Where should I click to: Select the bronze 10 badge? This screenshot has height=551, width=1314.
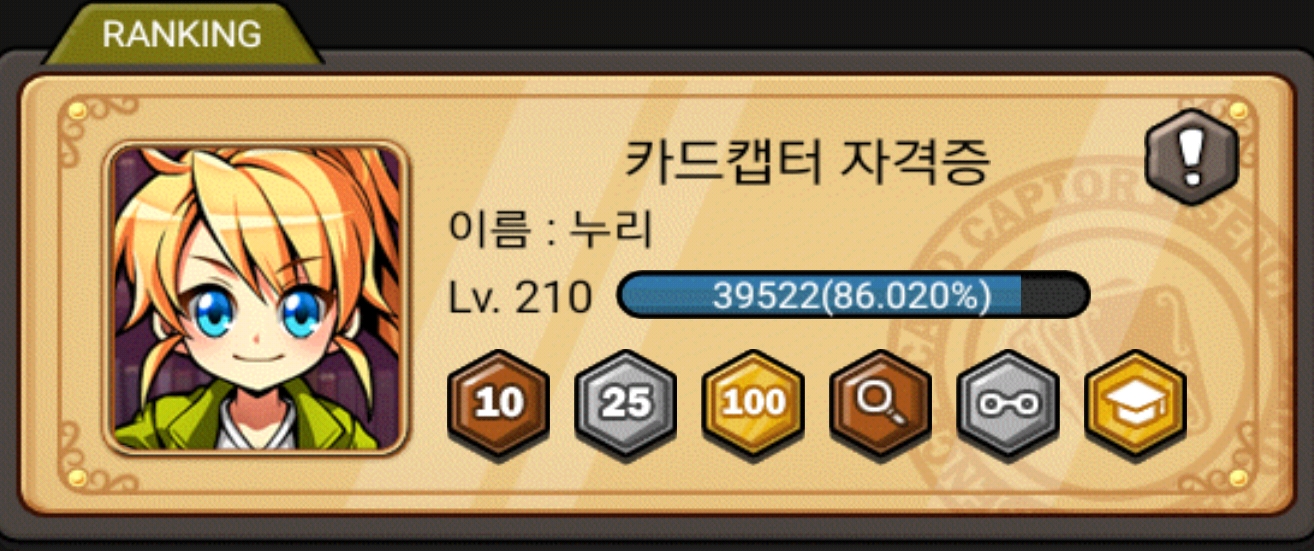(498, 403)
